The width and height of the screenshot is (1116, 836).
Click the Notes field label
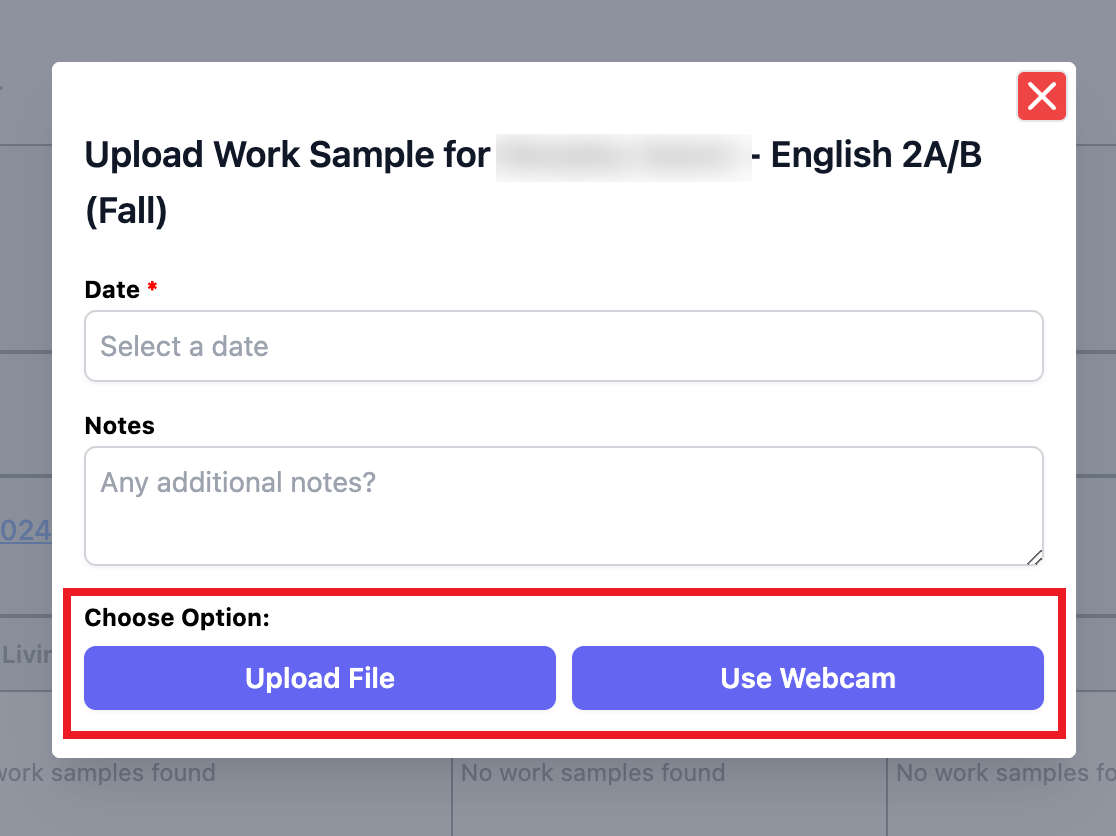coord(120,426)
